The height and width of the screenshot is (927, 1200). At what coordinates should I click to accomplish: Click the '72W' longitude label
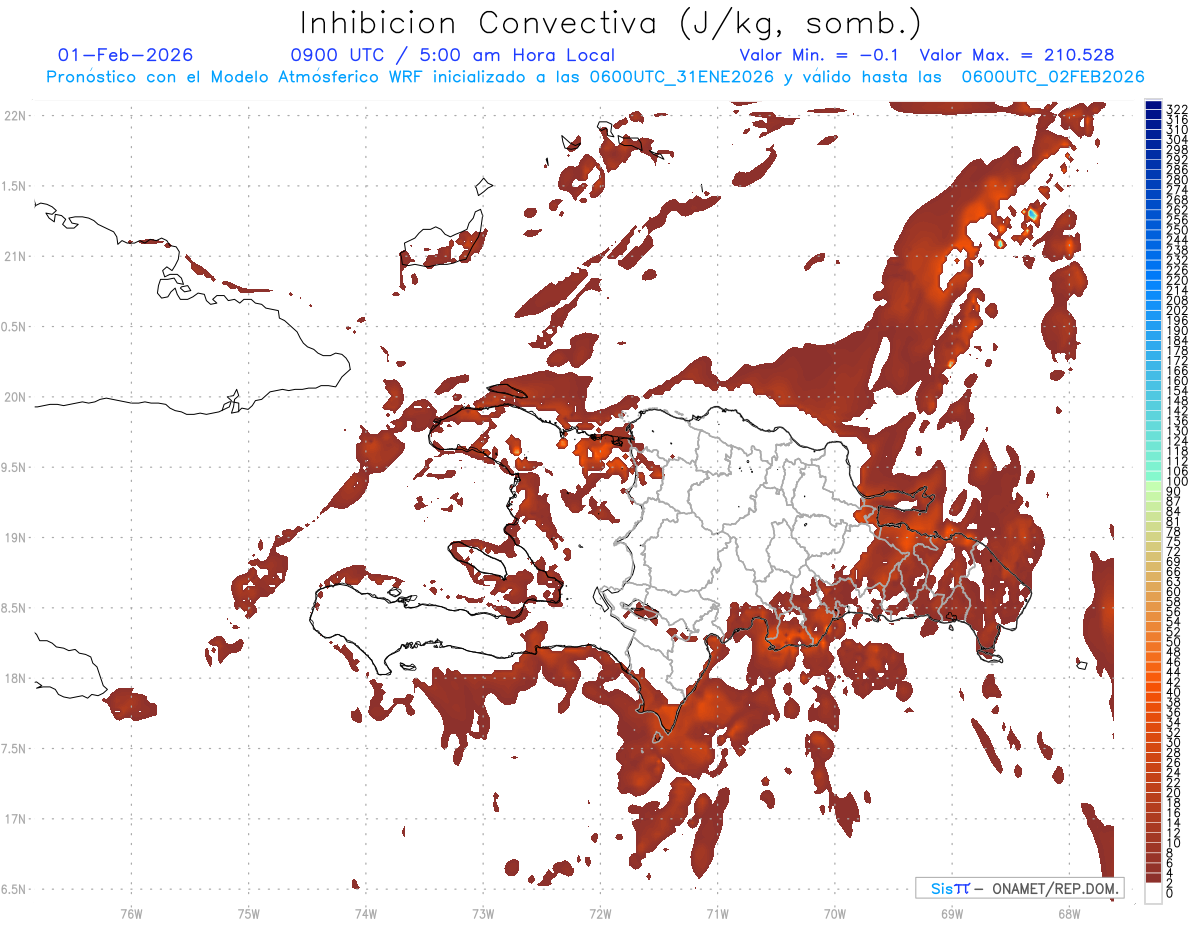pyautogui.click(x=600, y=913)
